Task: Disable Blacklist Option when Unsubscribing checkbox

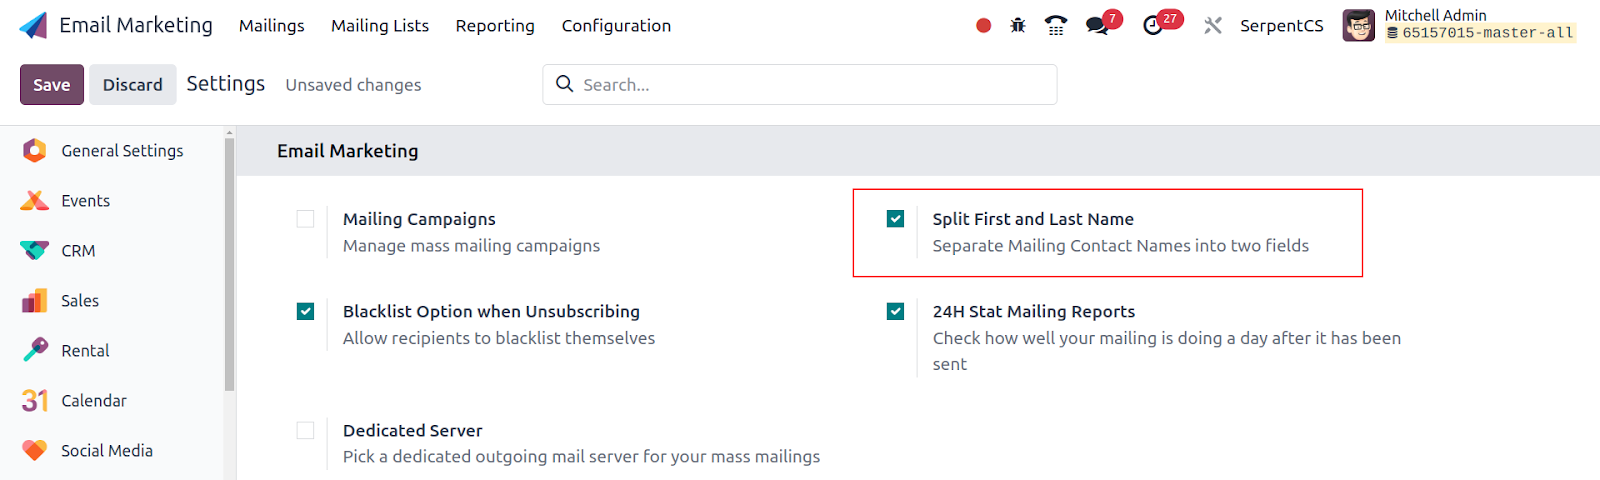Action: tap(306, 312)
